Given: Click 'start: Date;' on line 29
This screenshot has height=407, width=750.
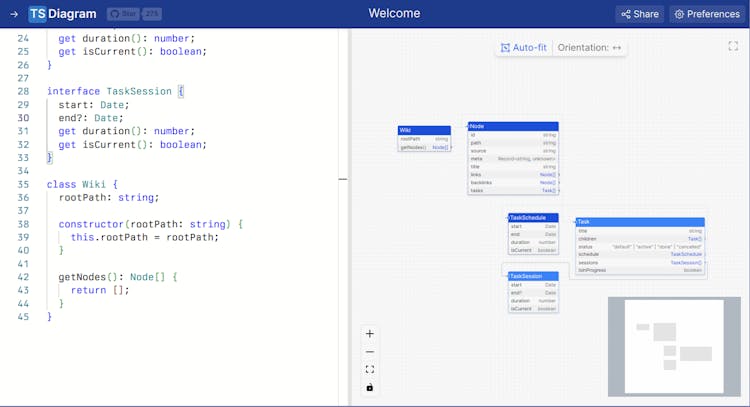Looking at the screenshot, I should [94, 105].
